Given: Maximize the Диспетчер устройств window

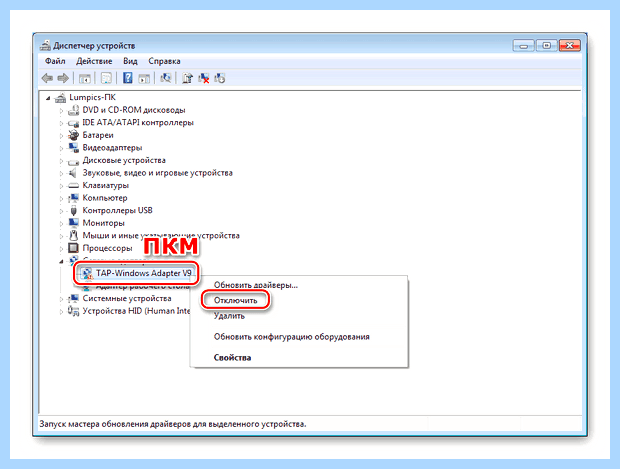Looking at the screenshot, I should [x=546, y=46].
